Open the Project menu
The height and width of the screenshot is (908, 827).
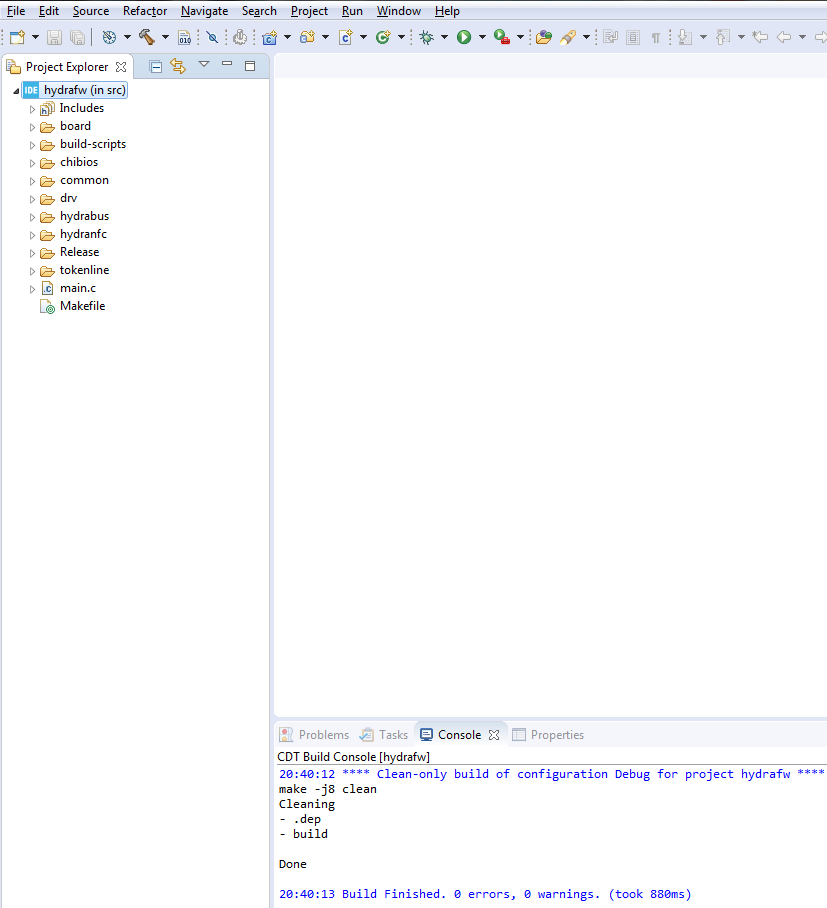(309, 11)
